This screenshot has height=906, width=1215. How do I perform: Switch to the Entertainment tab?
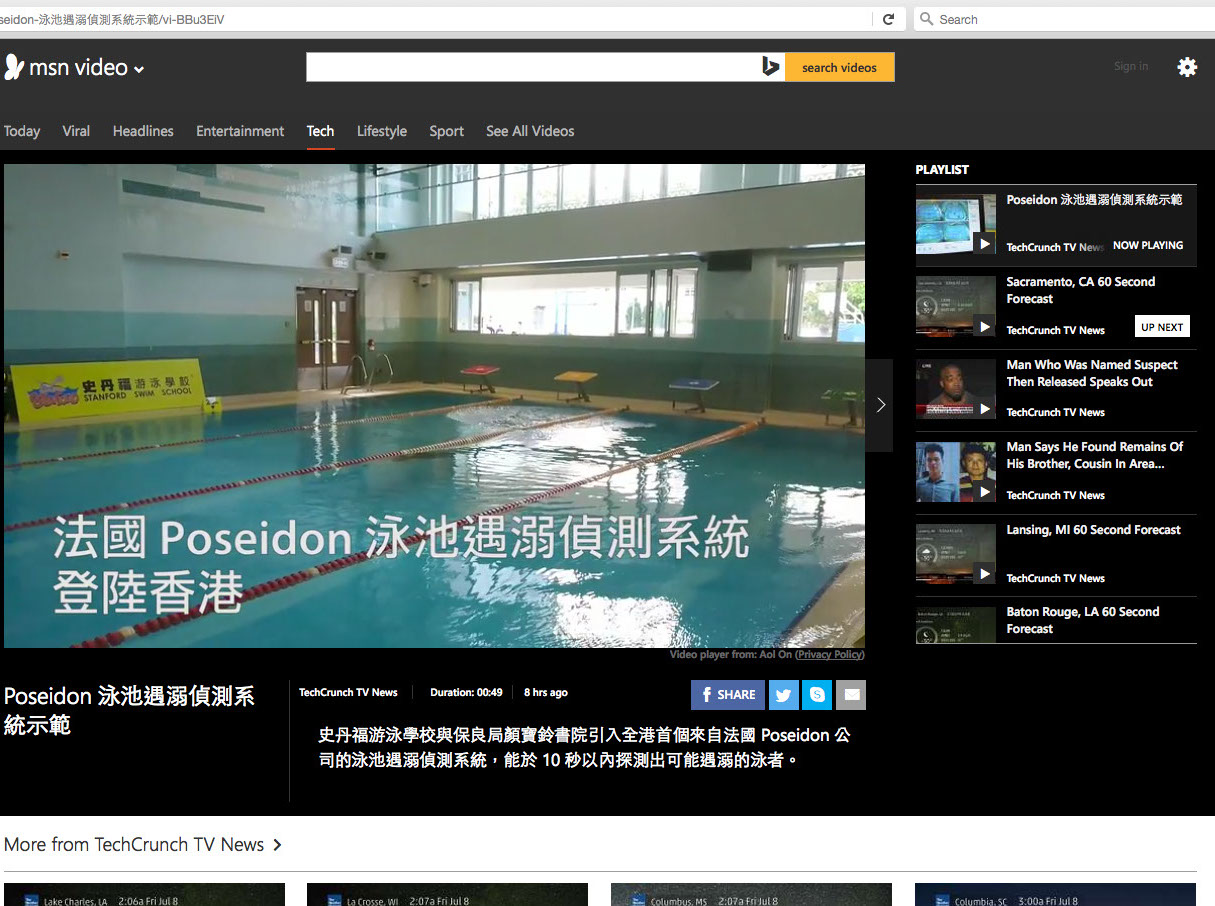pos(240,131)
